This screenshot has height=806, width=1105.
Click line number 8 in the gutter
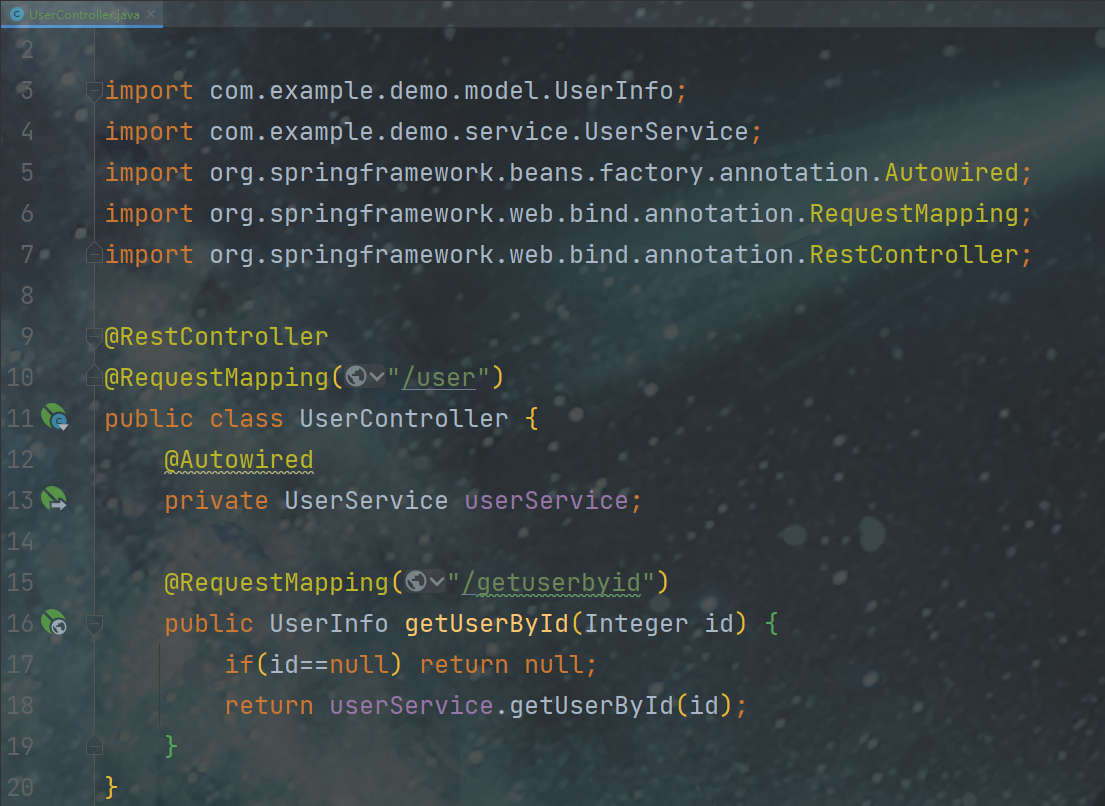point(27,294)
